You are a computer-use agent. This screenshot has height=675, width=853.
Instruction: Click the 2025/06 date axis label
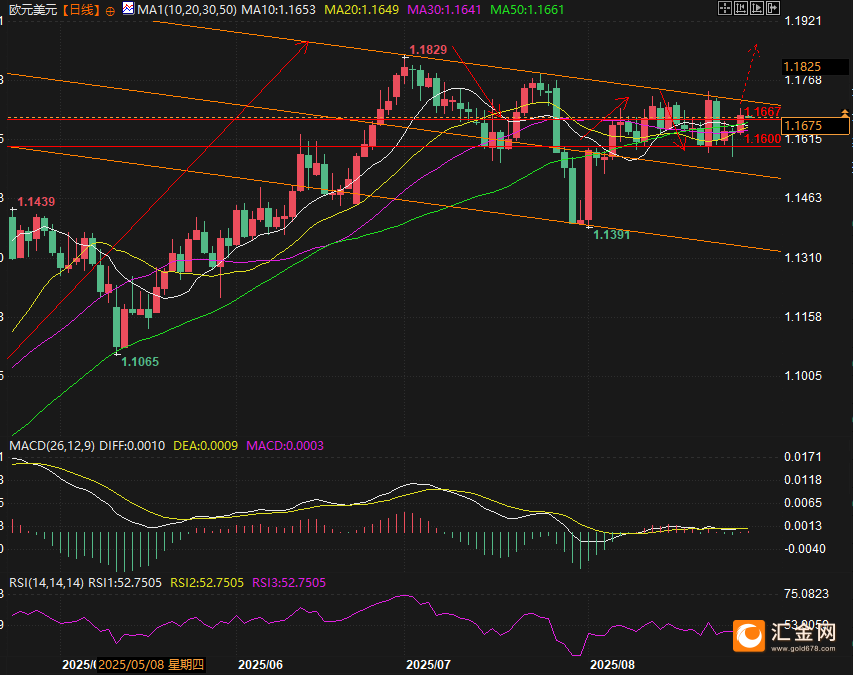tap(261, 665)
